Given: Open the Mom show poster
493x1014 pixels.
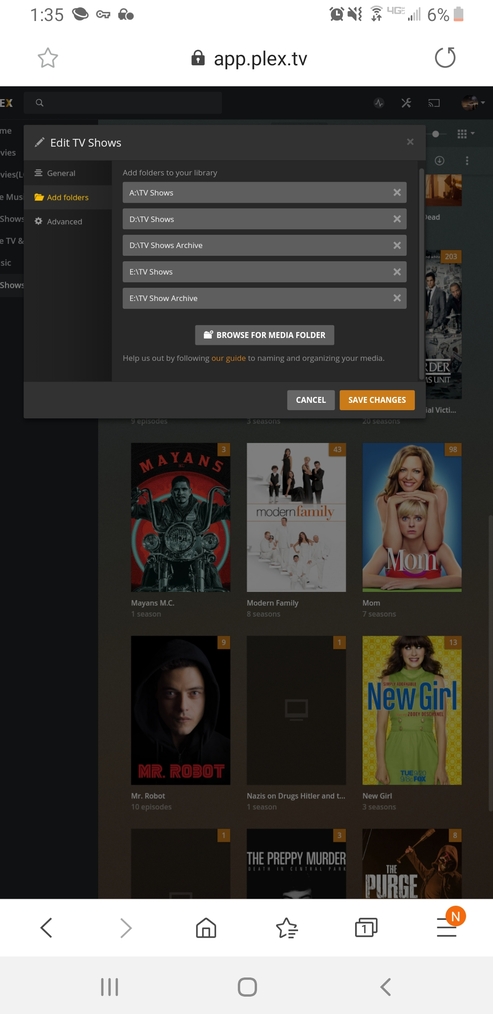Looking at the screenshot, I should (412, 517).
